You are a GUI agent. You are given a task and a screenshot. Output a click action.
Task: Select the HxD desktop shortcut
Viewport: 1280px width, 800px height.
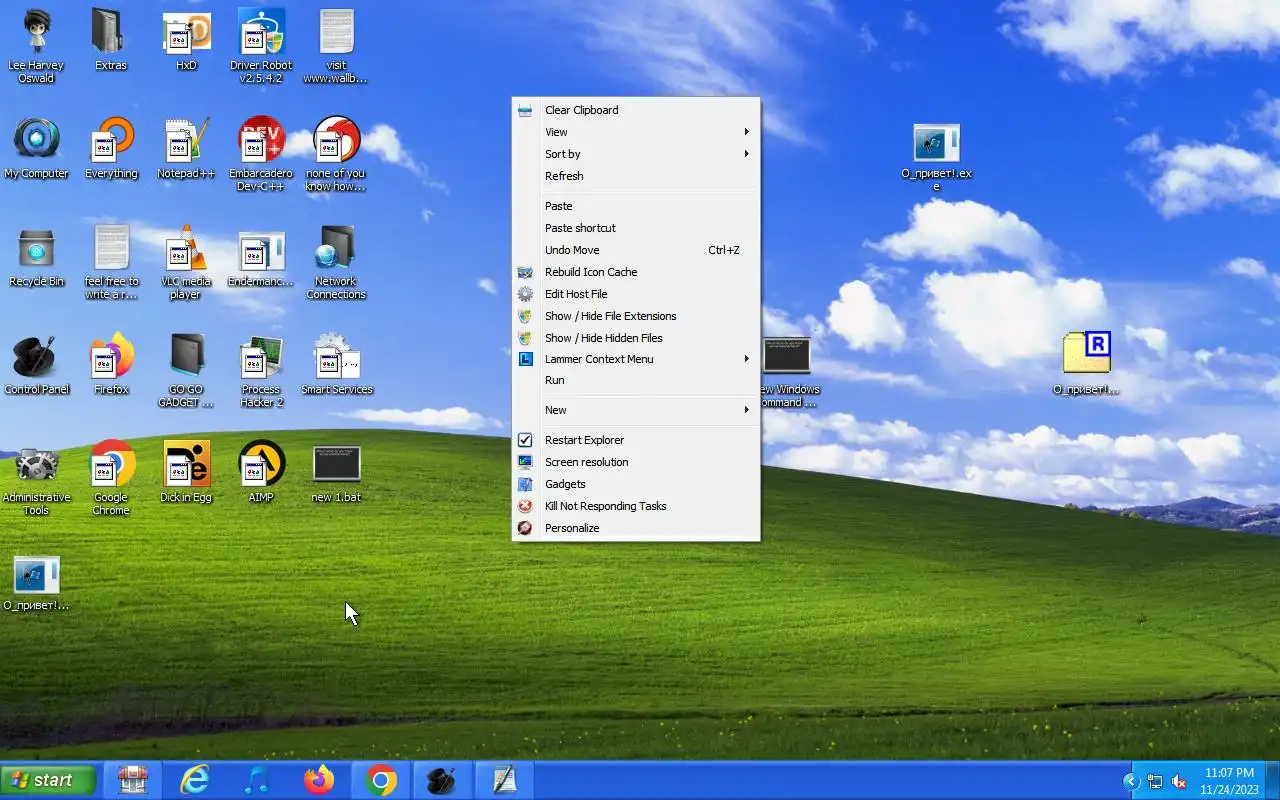(x=186, y=40)
